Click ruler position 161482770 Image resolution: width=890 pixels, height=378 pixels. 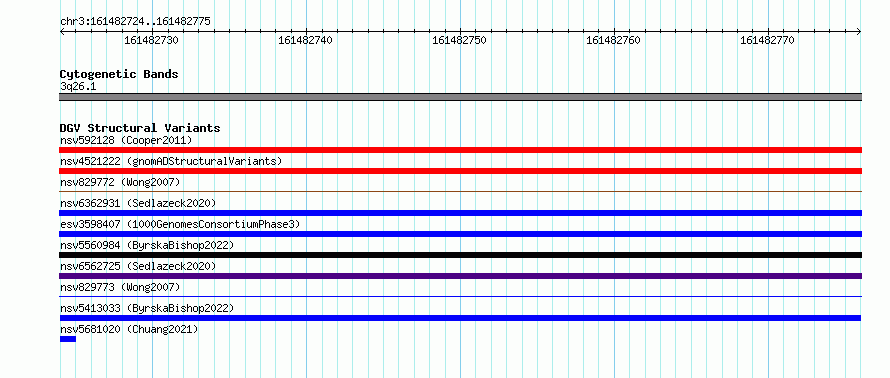click(x=767, y=40)
